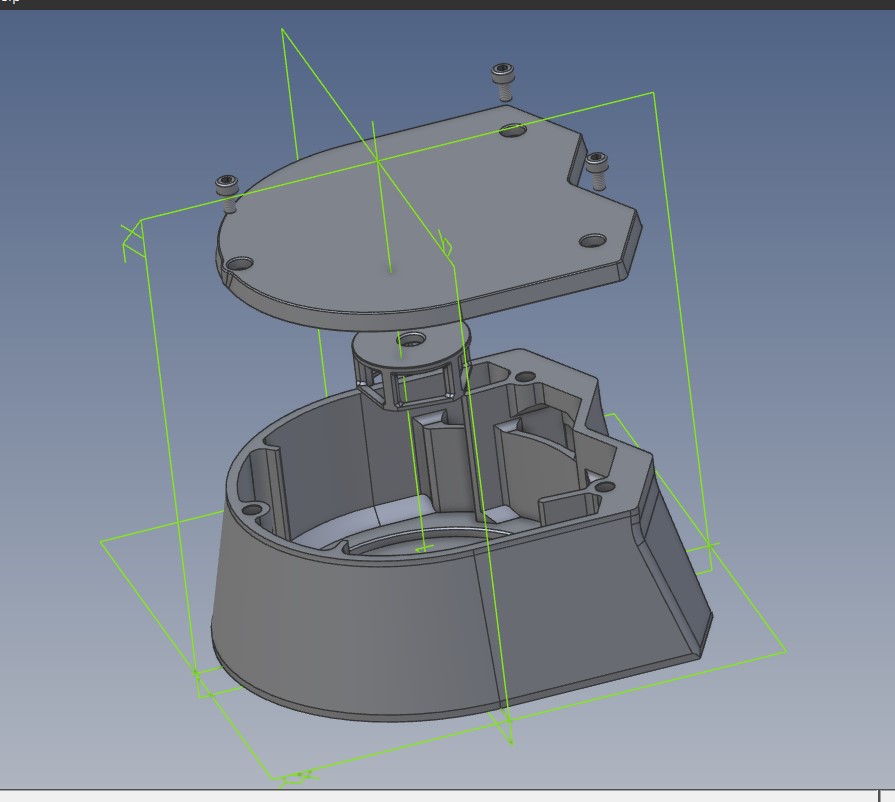Click the slotted cylindrical hub below the lid

(x=410, y=365)
